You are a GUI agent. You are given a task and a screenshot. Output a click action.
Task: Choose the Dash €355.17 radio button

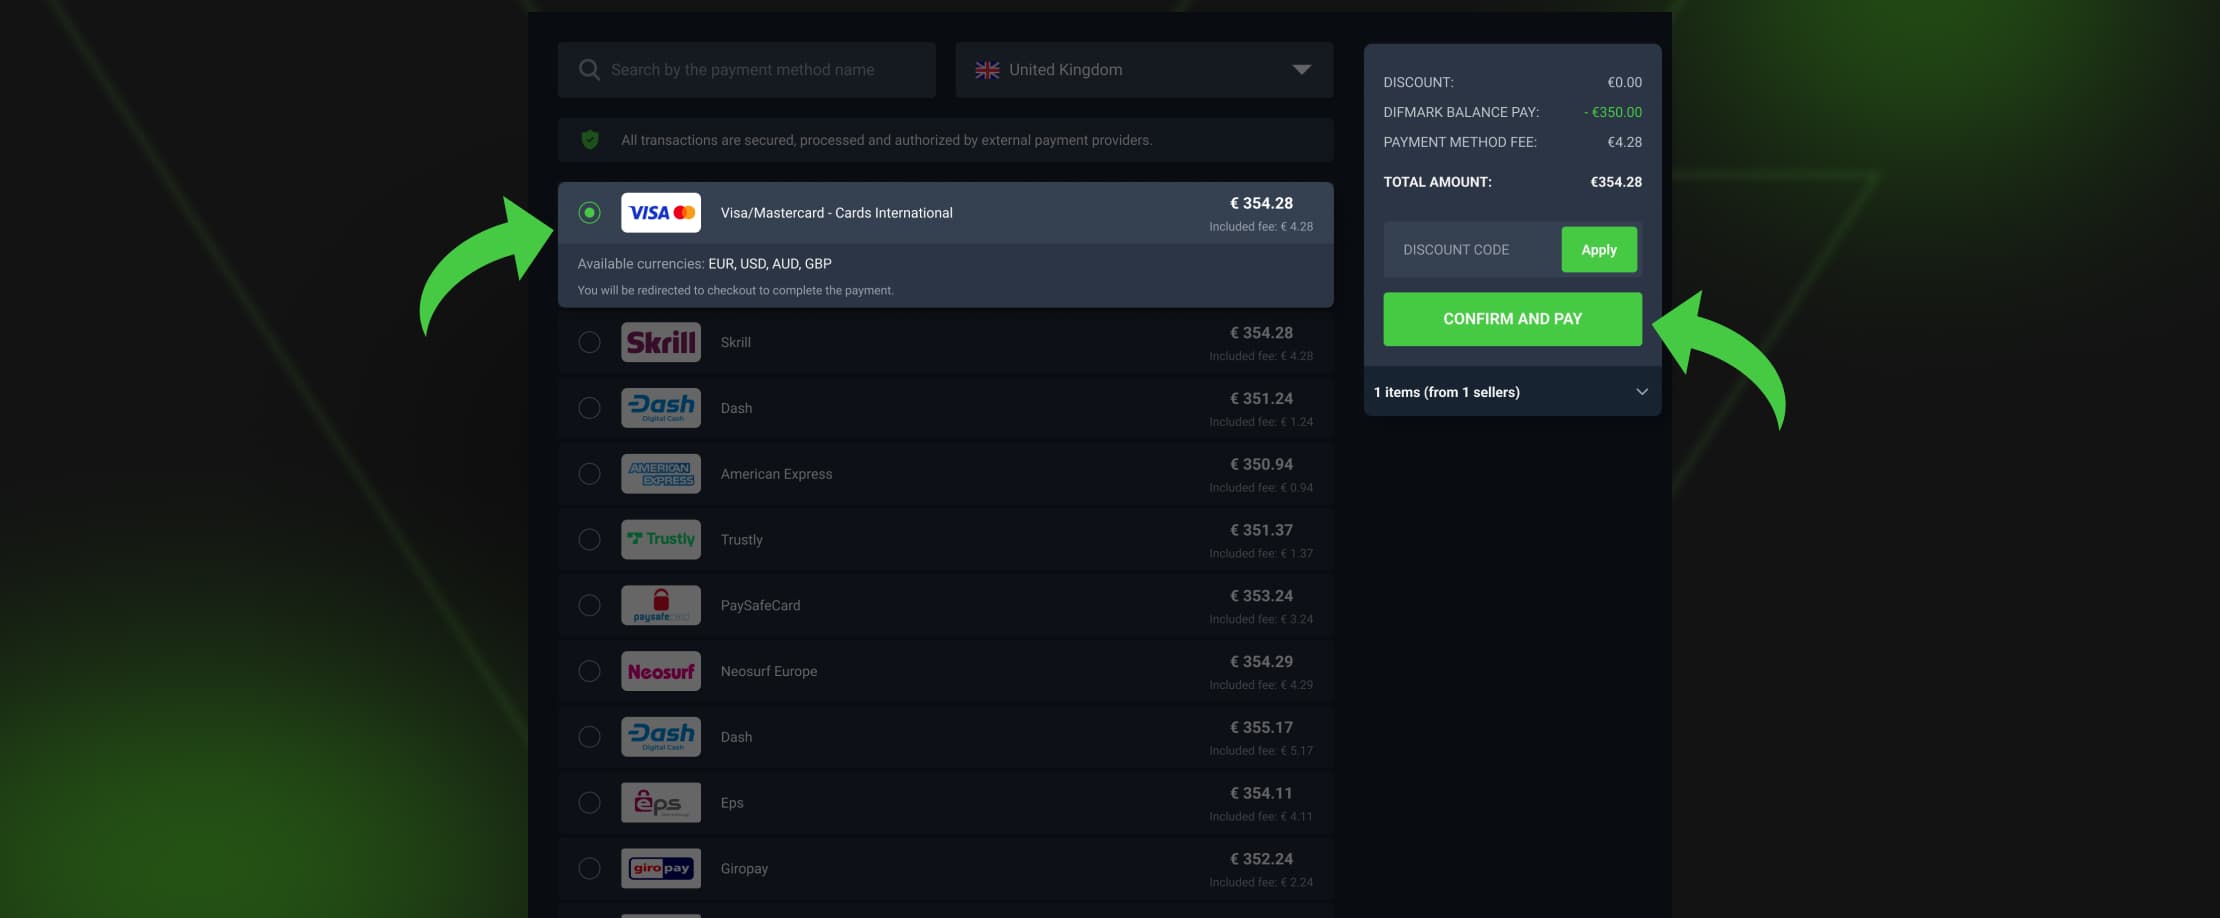(x=589, y=737)
